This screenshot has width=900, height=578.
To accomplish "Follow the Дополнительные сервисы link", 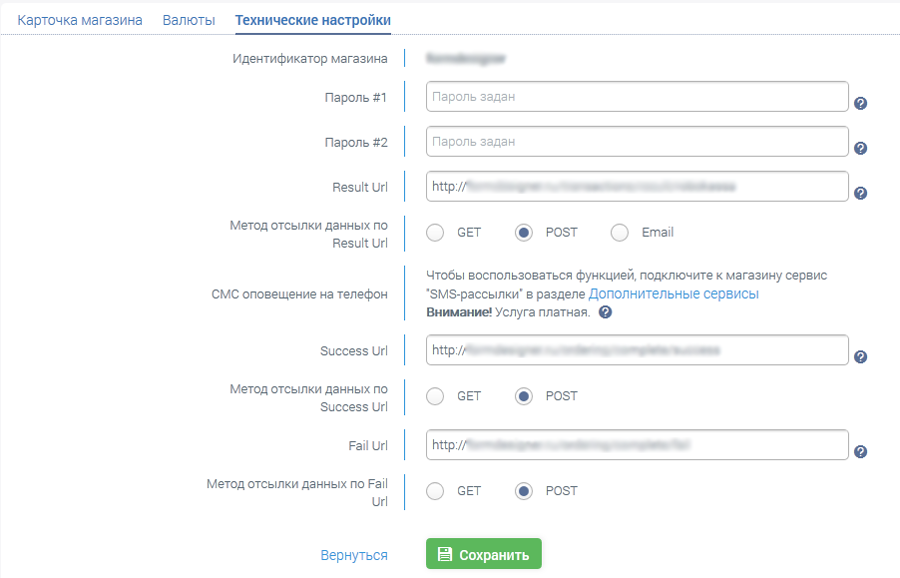I will 673,294.
